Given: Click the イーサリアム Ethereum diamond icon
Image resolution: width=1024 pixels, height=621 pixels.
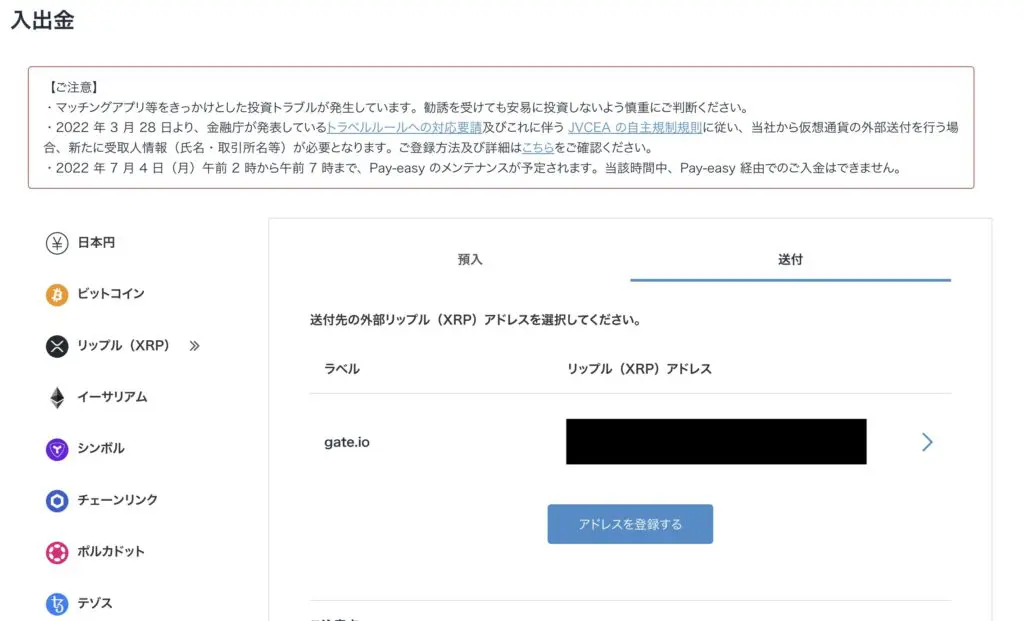Looking at the screenshot, I should (x=57, y=397).
